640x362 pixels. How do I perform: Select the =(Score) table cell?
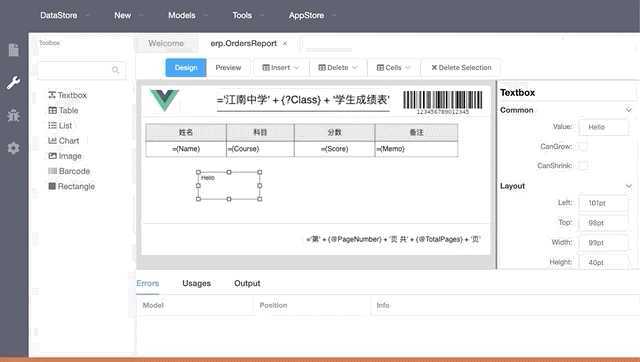334,149
